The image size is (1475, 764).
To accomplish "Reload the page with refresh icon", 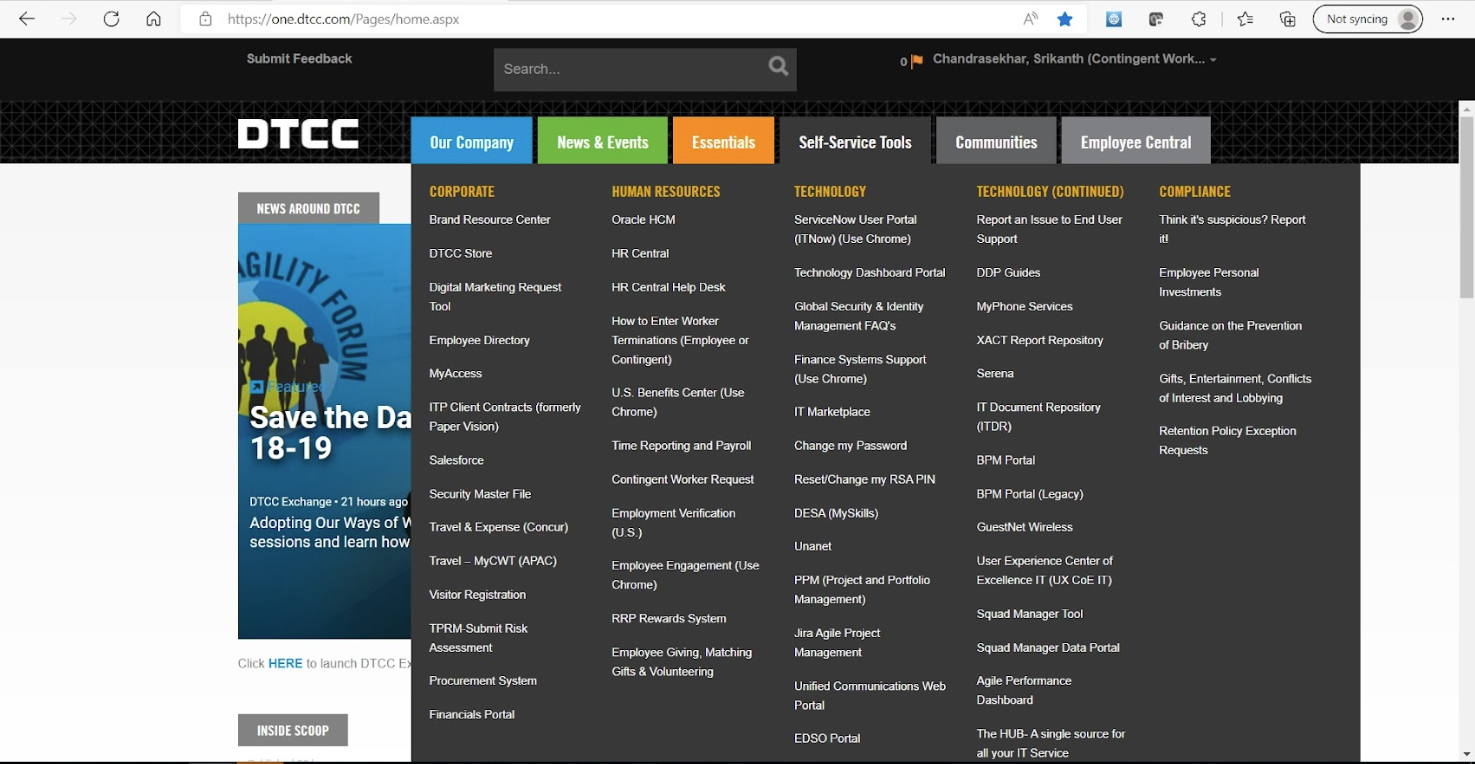I will tap(111, 19).
